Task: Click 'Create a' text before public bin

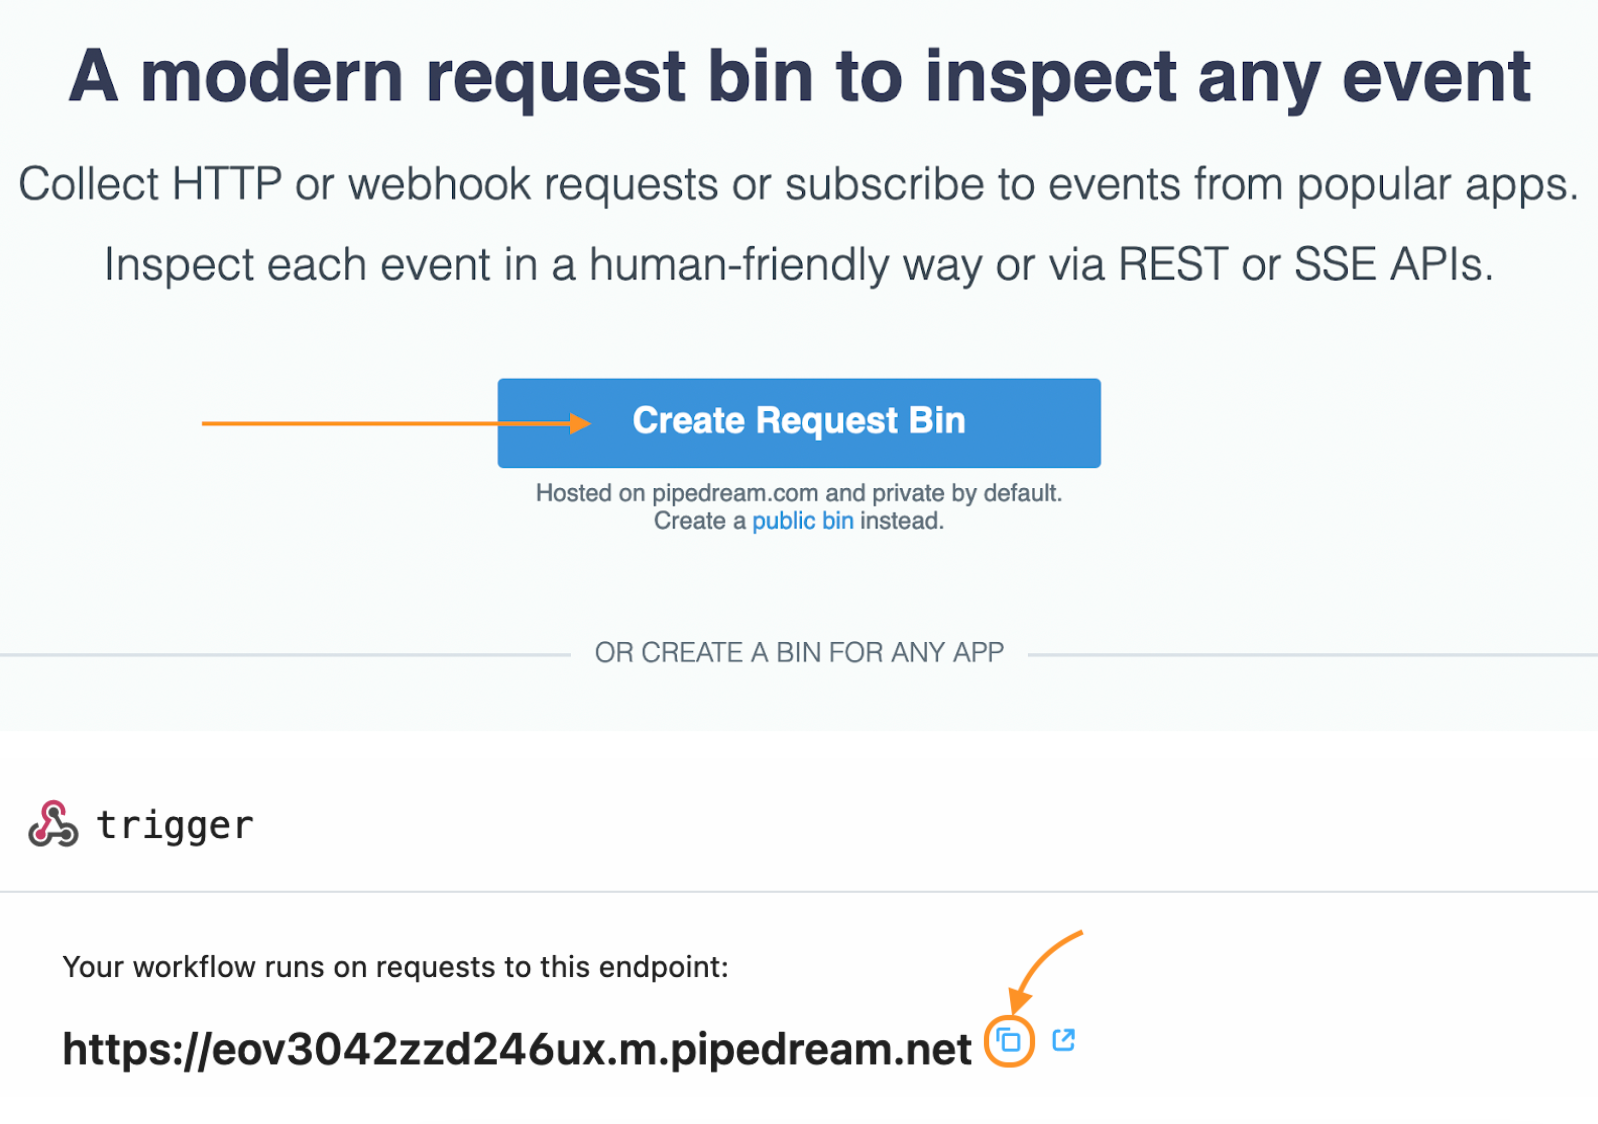Action: pyautogui.click(x=699, y=521)
